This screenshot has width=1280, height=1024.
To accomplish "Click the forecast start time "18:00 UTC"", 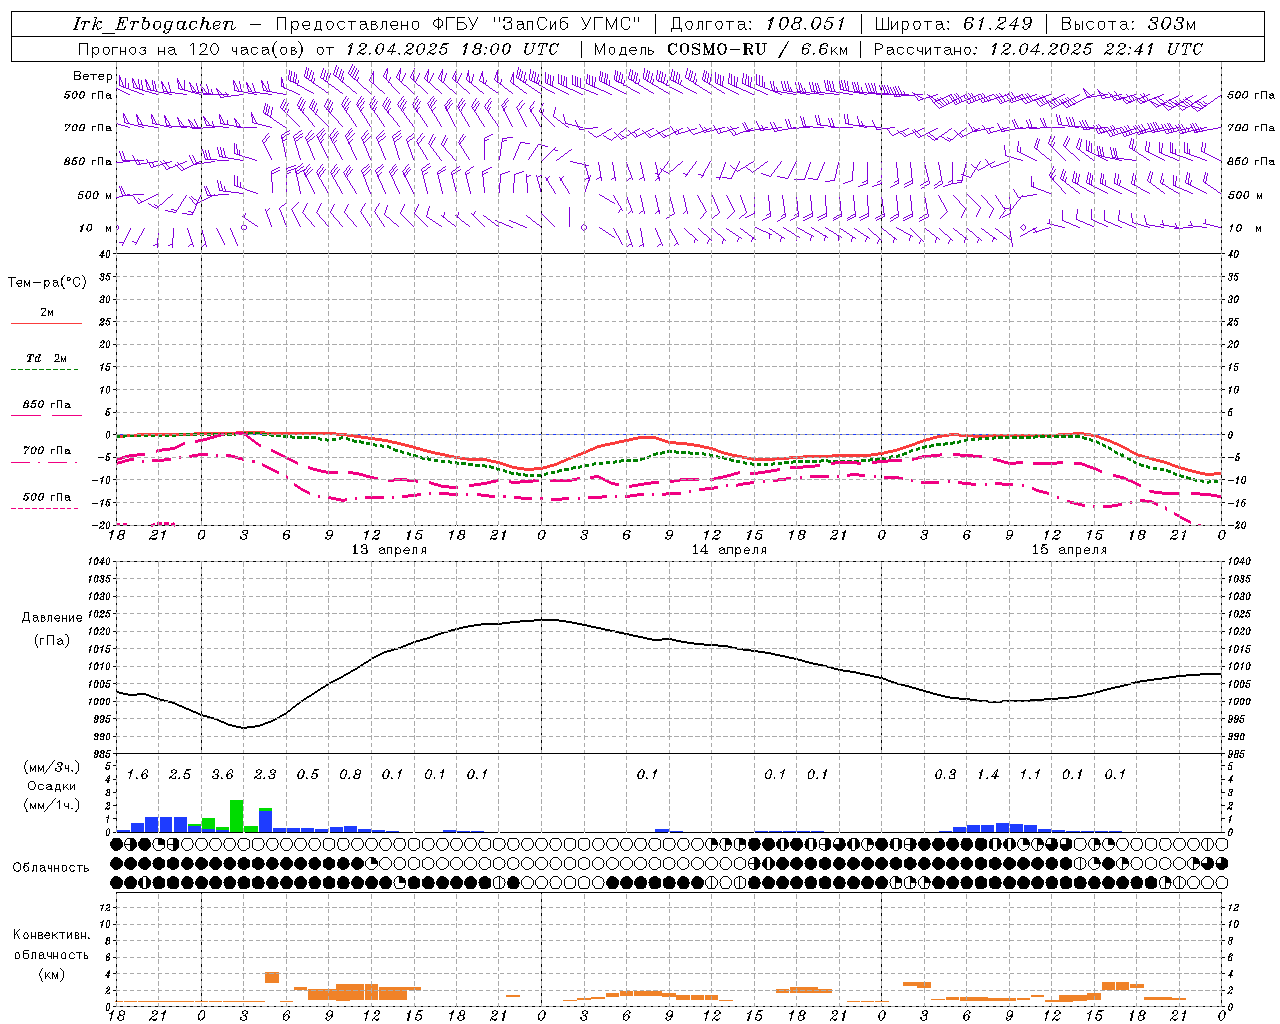I will 510,49.
